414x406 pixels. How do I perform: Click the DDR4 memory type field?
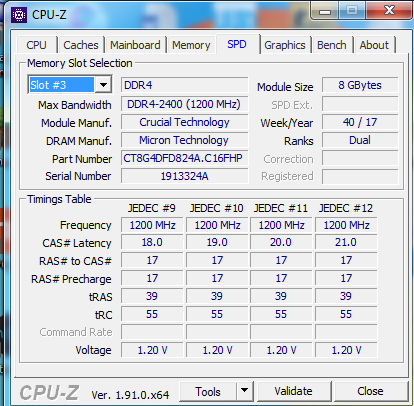(185, 85)
